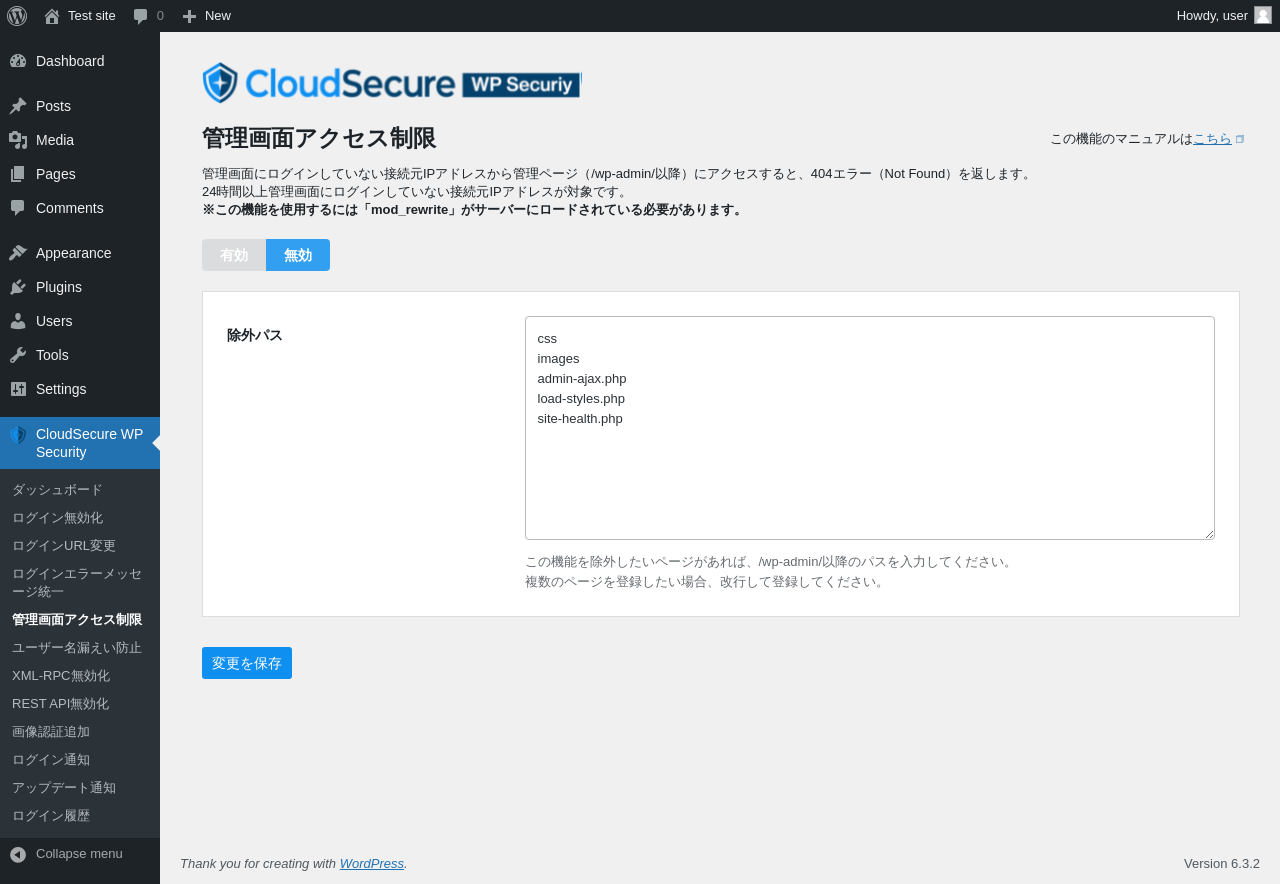Open the こちら manual link
The height and width of the screenshot is (884, 1280).
(1212, 139)
